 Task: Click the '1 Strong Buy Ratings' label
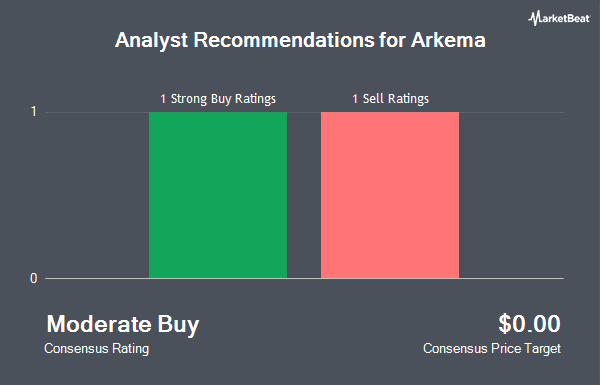pyautogui.click(x=218, y=99)
